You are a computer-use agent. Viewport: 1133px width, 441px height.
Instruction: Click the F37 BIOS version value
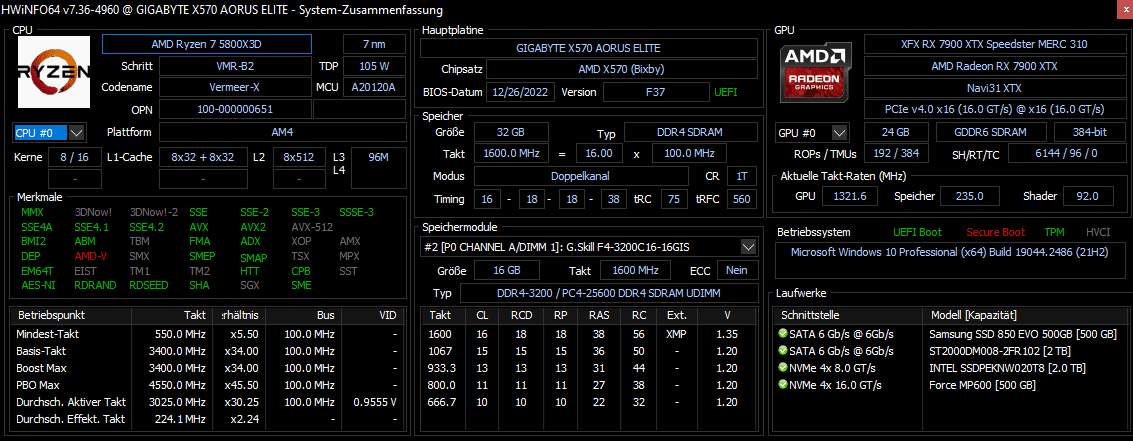pos(656,93)
